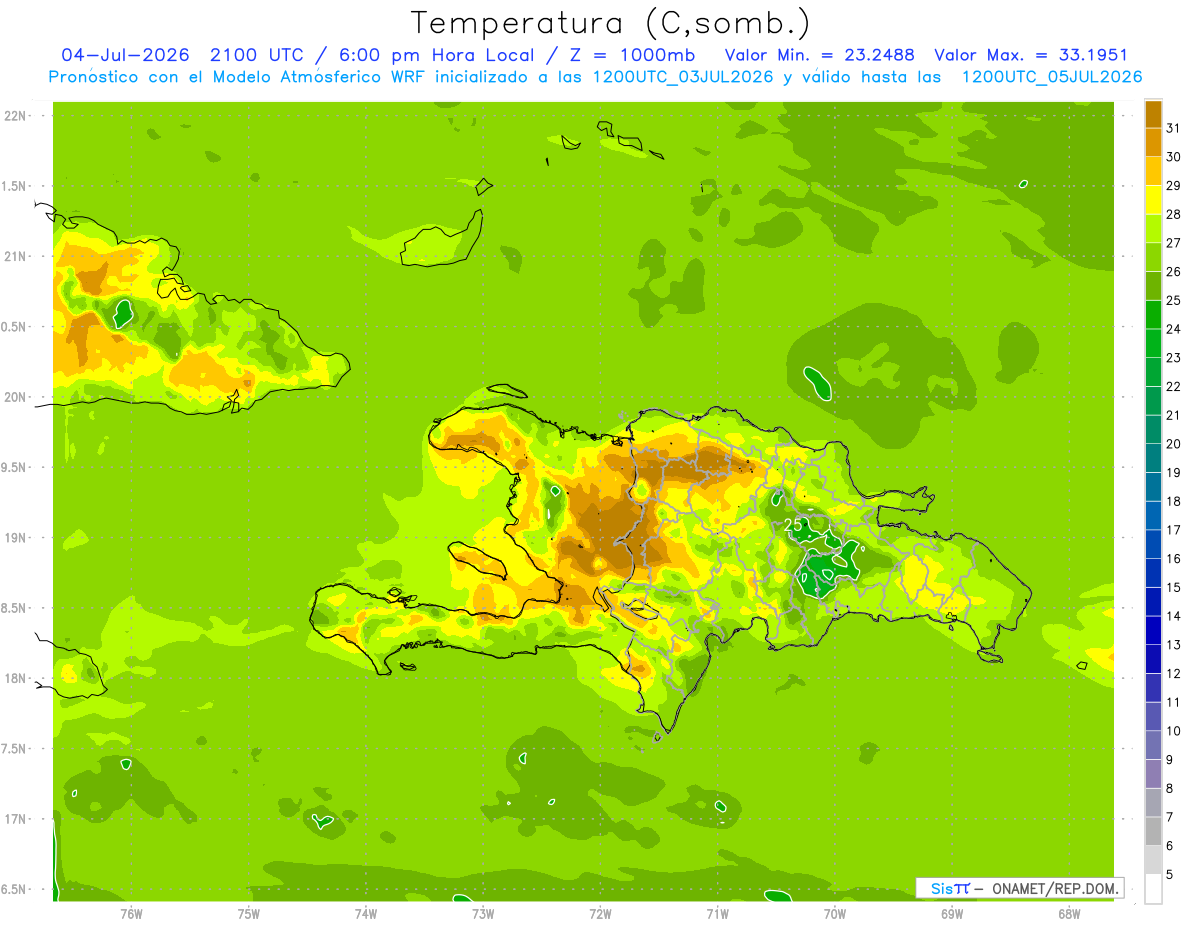Pick the legend color band between 26 and 27
This screenshot has height=927, width=1200.
click(x=1153, y=257)
